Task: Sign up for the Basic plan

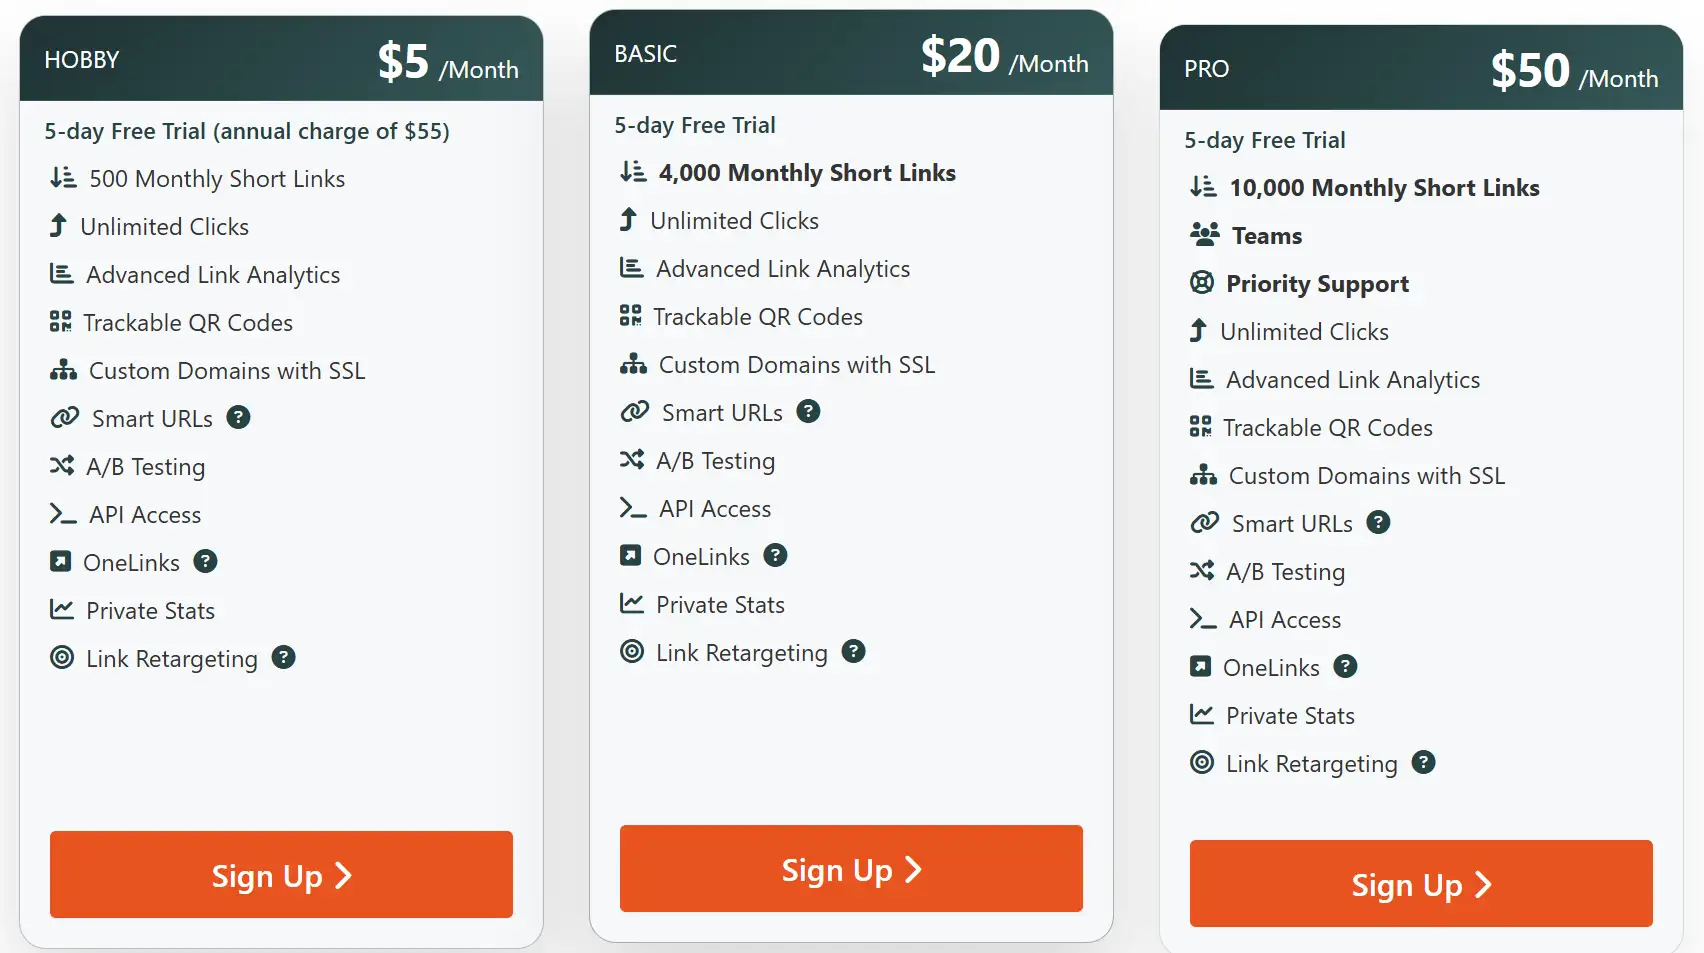Action: [x=851, y=869]
